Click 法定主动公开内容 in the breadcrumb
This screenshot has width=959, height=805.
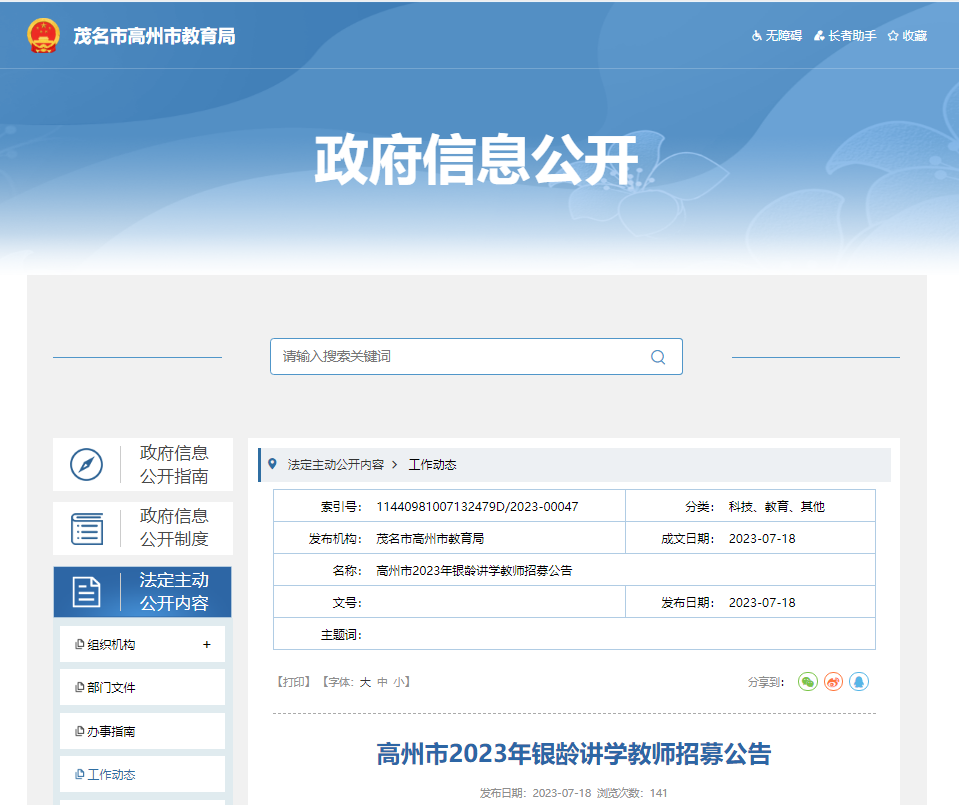(335, 465)
